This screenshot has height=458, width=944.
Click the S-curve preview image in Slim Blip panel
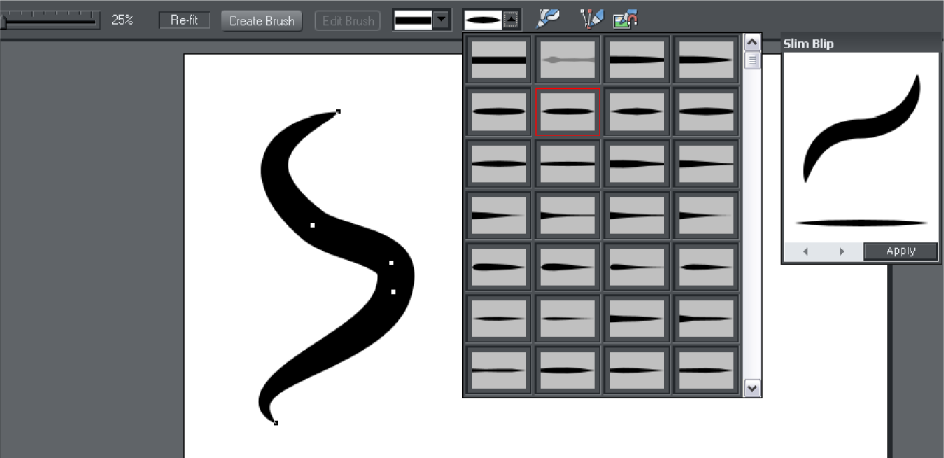862,128
